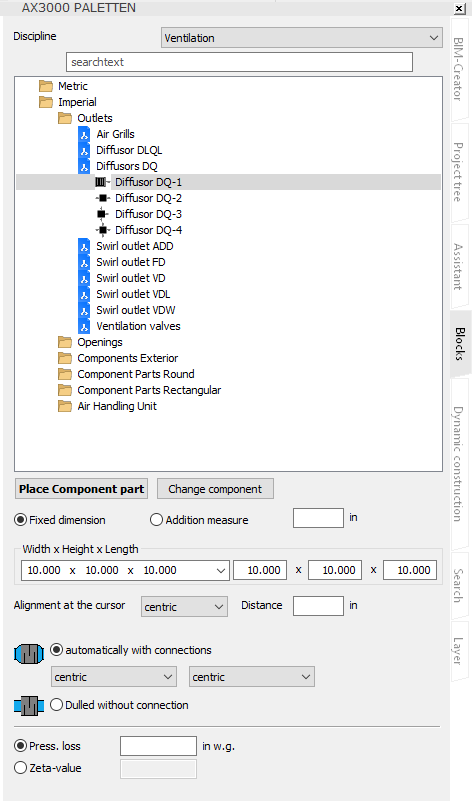
Task: Click the Air Grills library icon
Action: (84, 134)
